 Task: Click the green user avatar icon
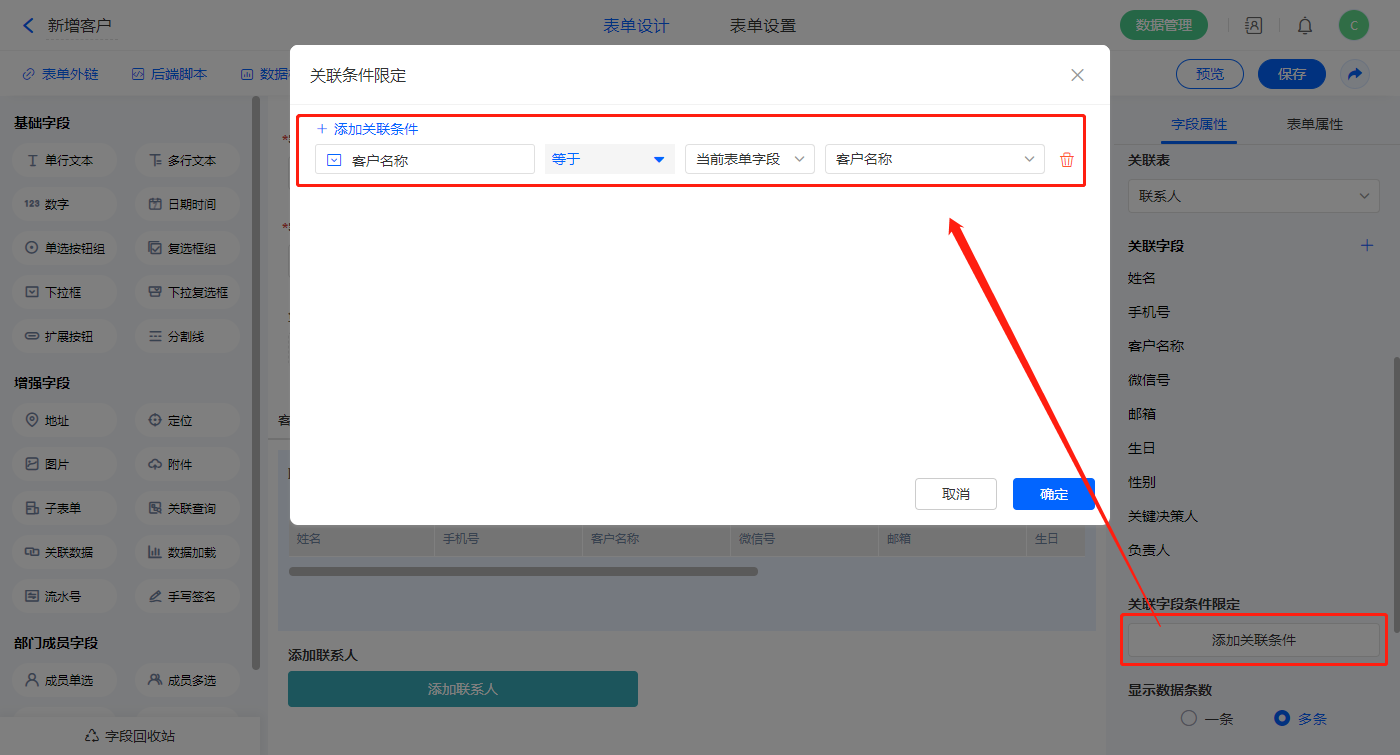tap(1353, 26)
